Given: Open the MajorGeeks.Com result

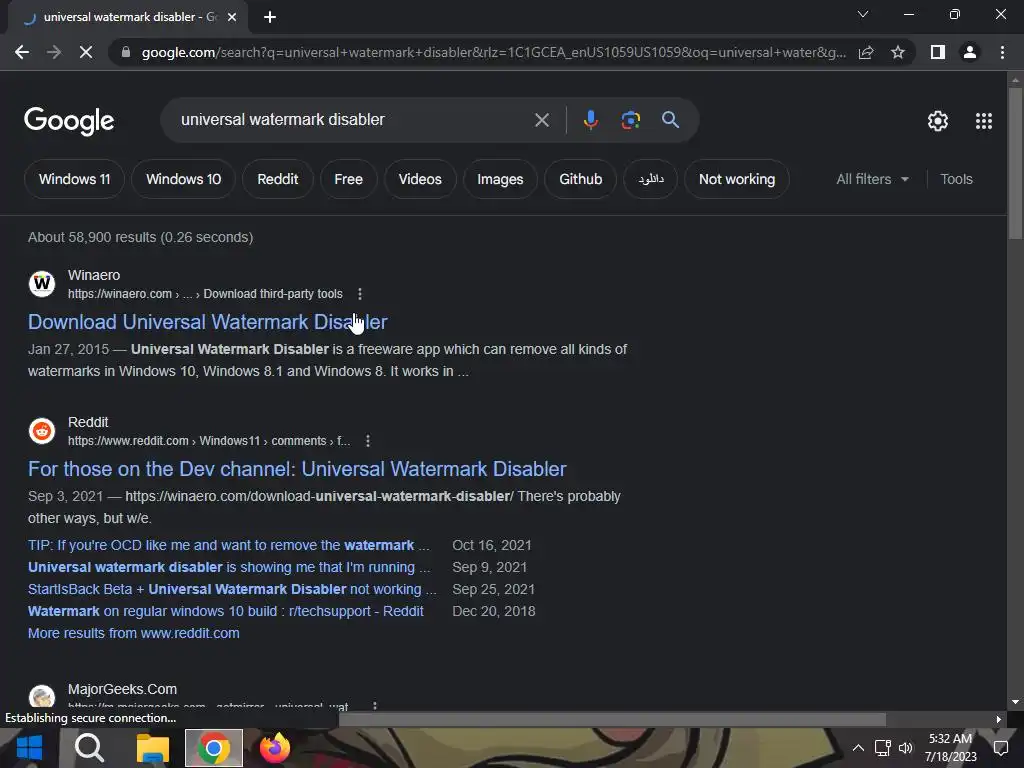Looking at the screenshot, I should (122, 690).
